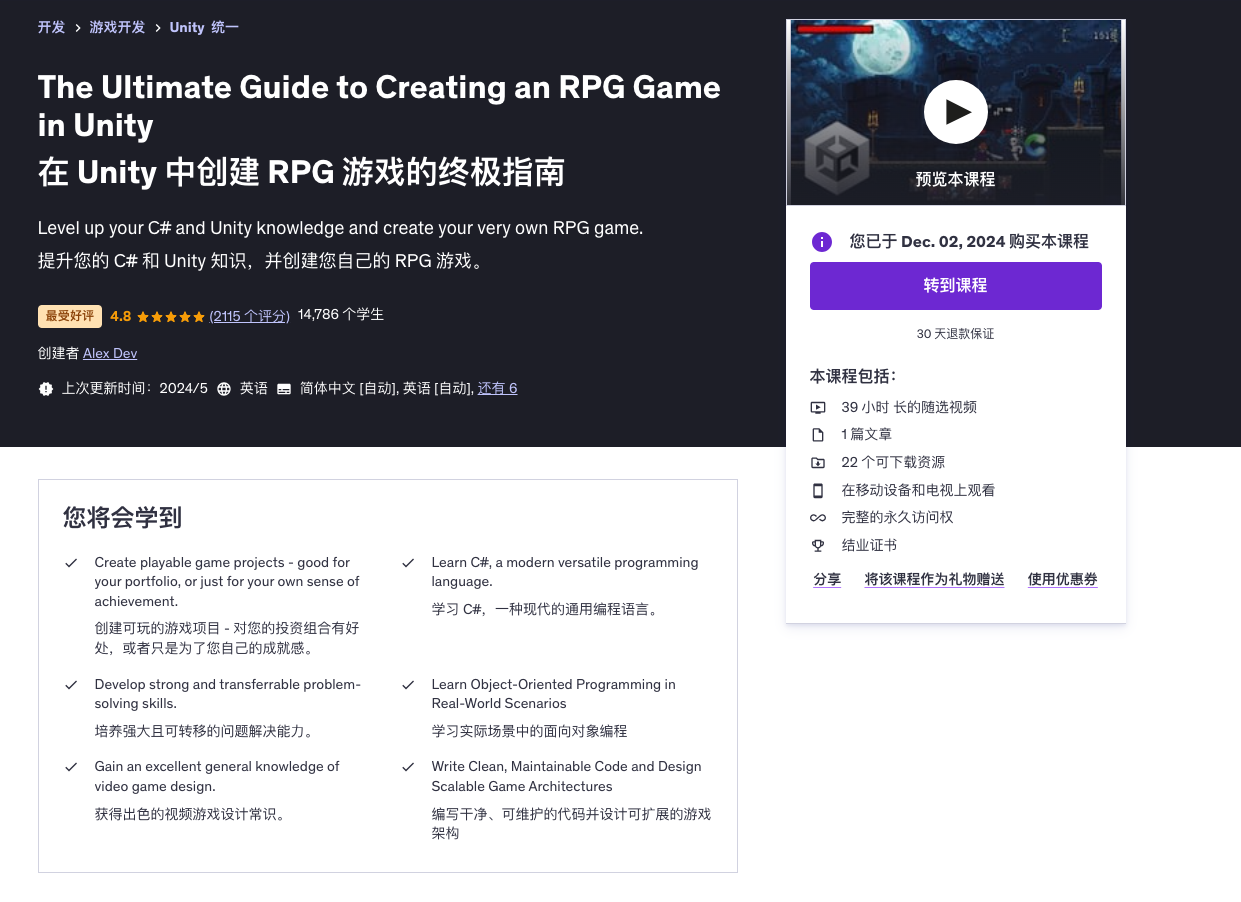Click the 上次更新时间：2024/5 text
1241x902 pixels.
click(x=135, y=388)
